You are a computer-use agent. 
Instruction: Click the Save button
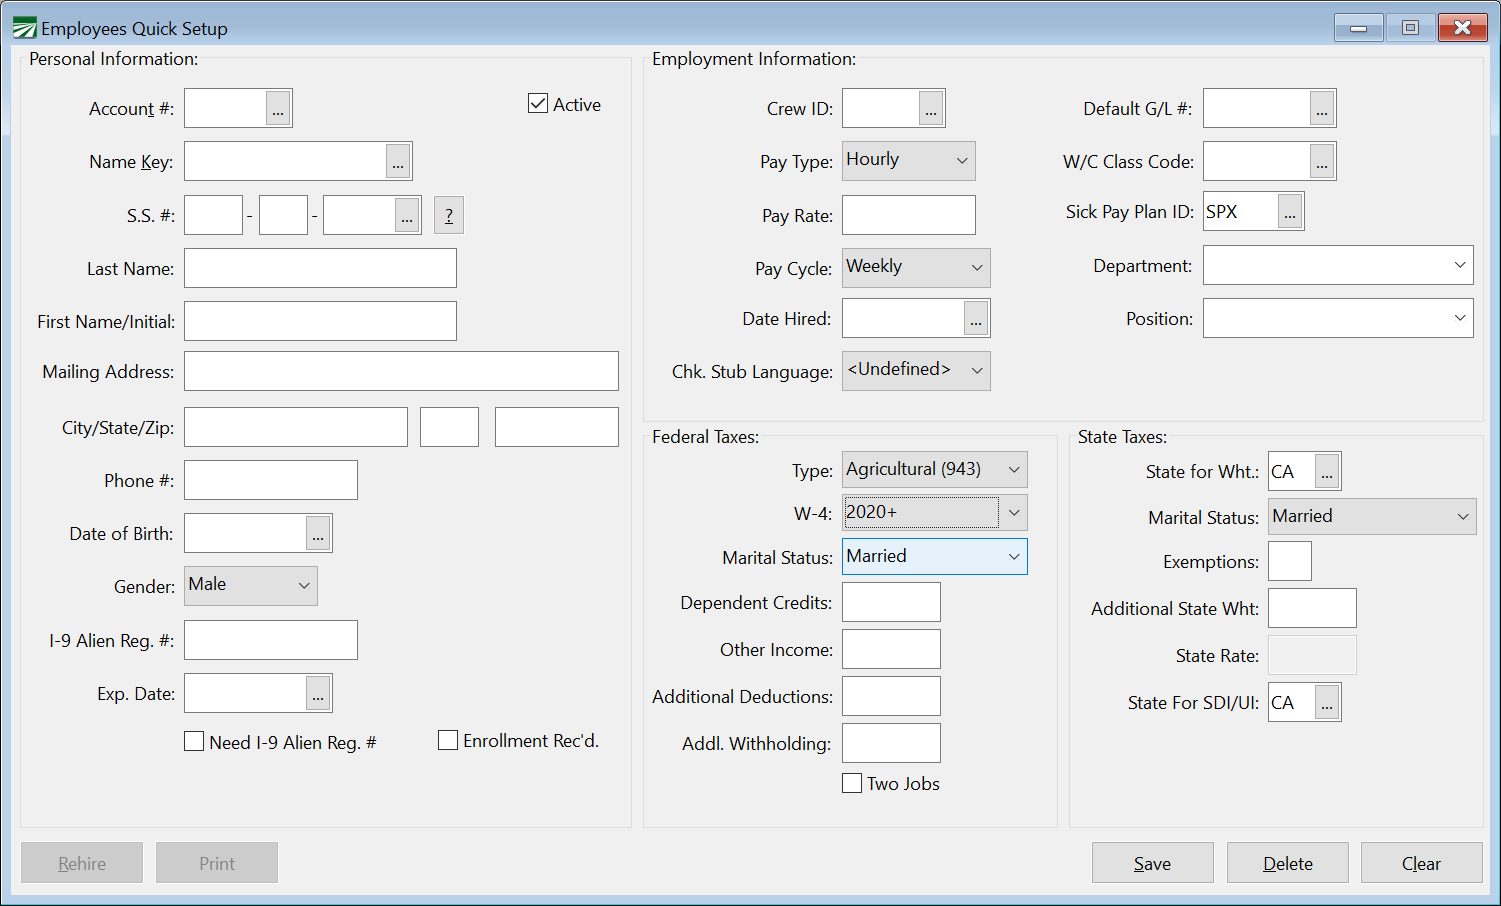pos(1153,863)
